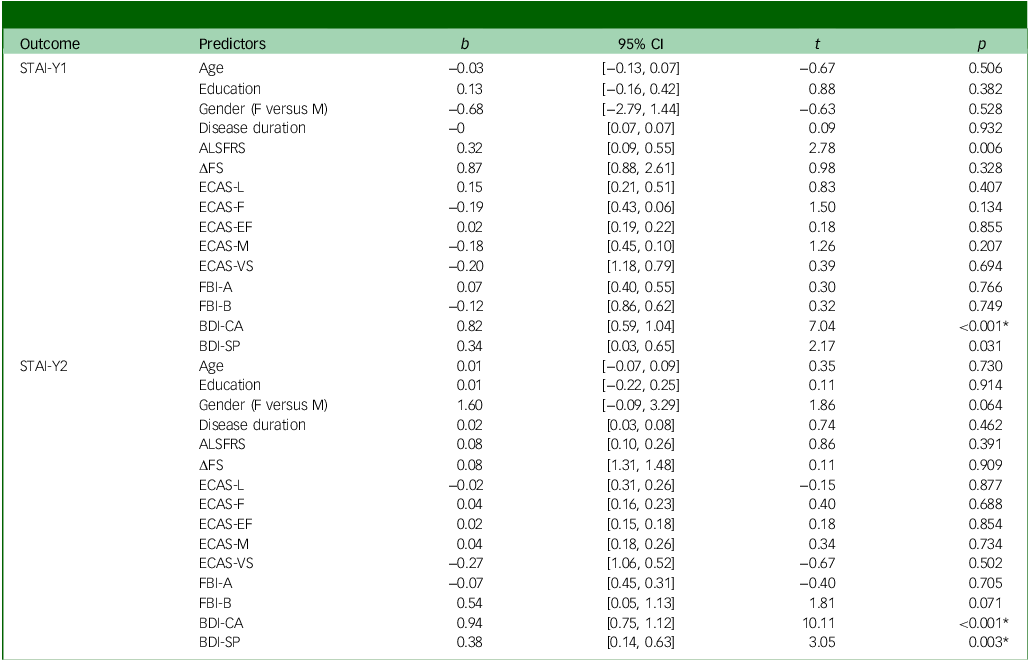Click the p column header
The image size is (1029, 661).
pyautogui.click(x=982, y=45)
